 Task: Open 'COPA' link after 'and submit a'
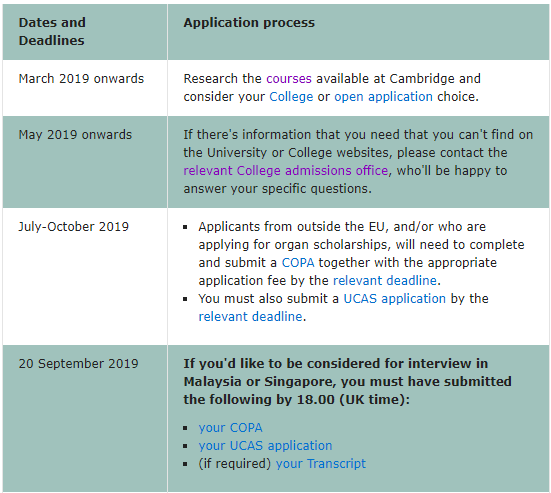point(298,262)
